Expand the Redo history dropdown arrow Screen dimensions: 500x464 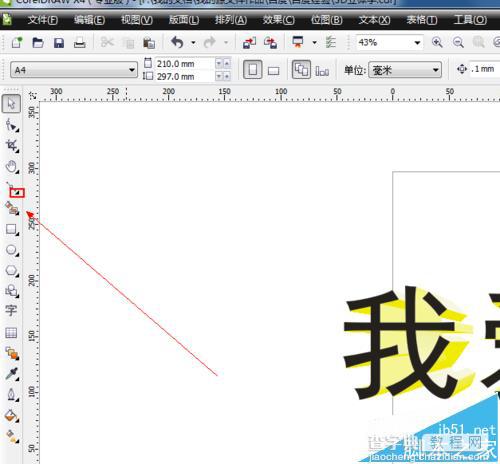click(226, 43)
